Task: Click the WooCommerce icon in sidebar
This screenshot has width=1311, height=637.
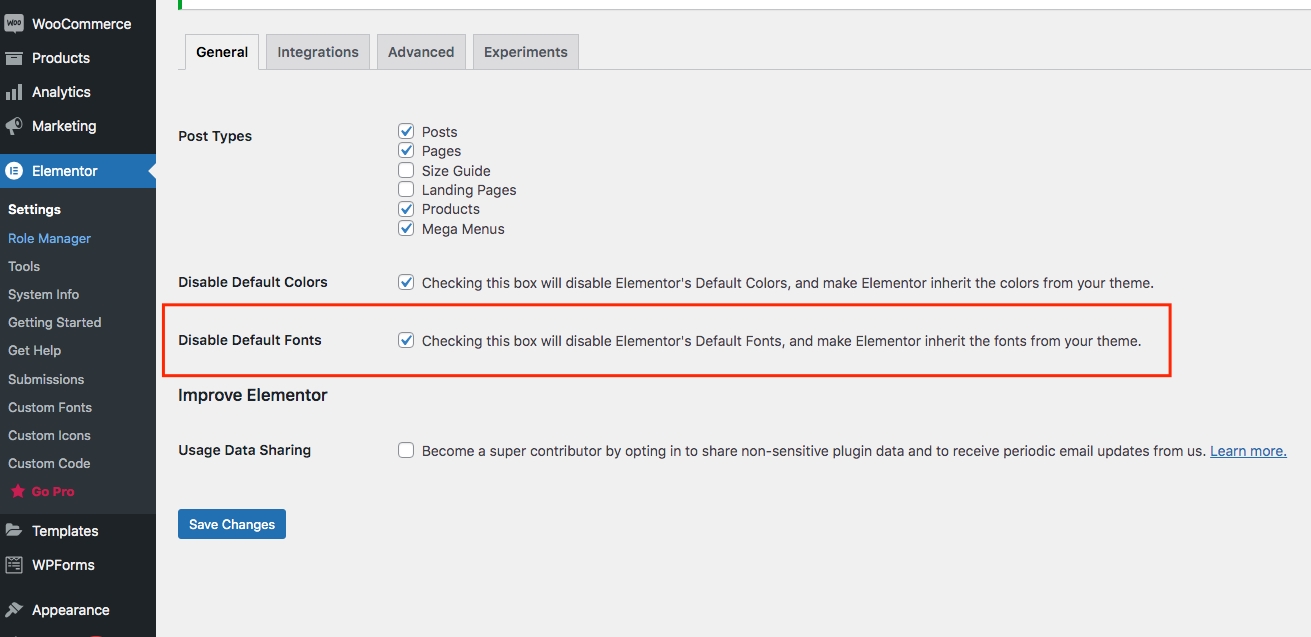Action: 14,24
